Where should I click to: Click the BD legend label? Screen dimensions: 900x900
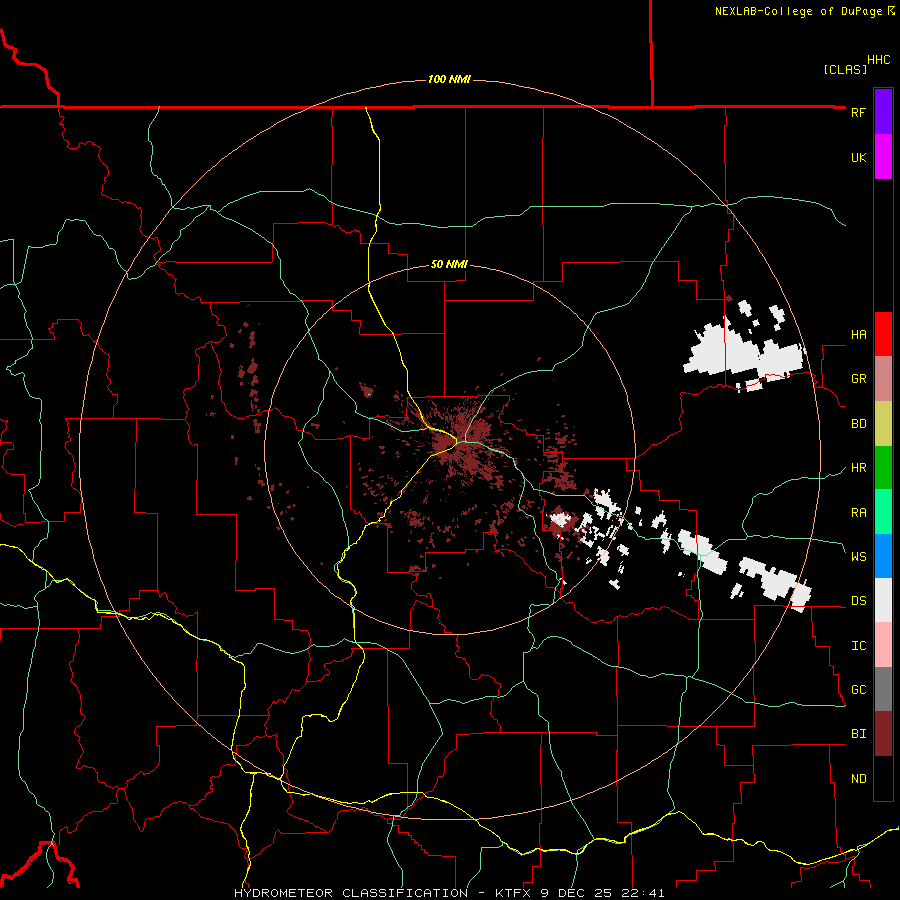tap(858, 424)
